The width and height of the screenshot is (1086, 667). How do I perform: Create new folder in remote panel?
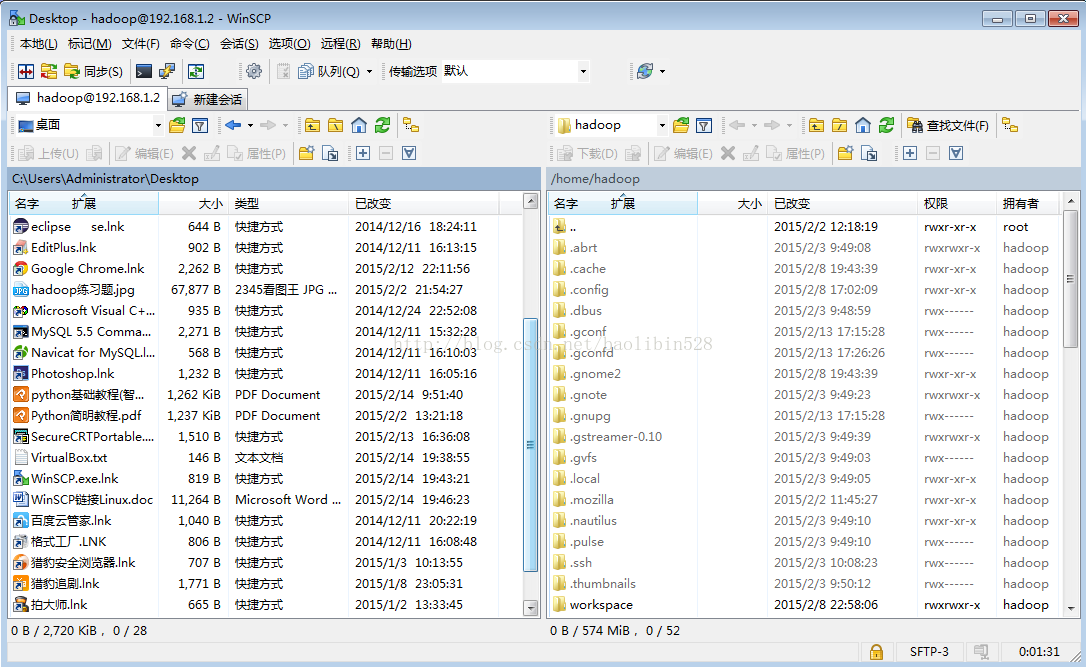click(x=846, y=153)
